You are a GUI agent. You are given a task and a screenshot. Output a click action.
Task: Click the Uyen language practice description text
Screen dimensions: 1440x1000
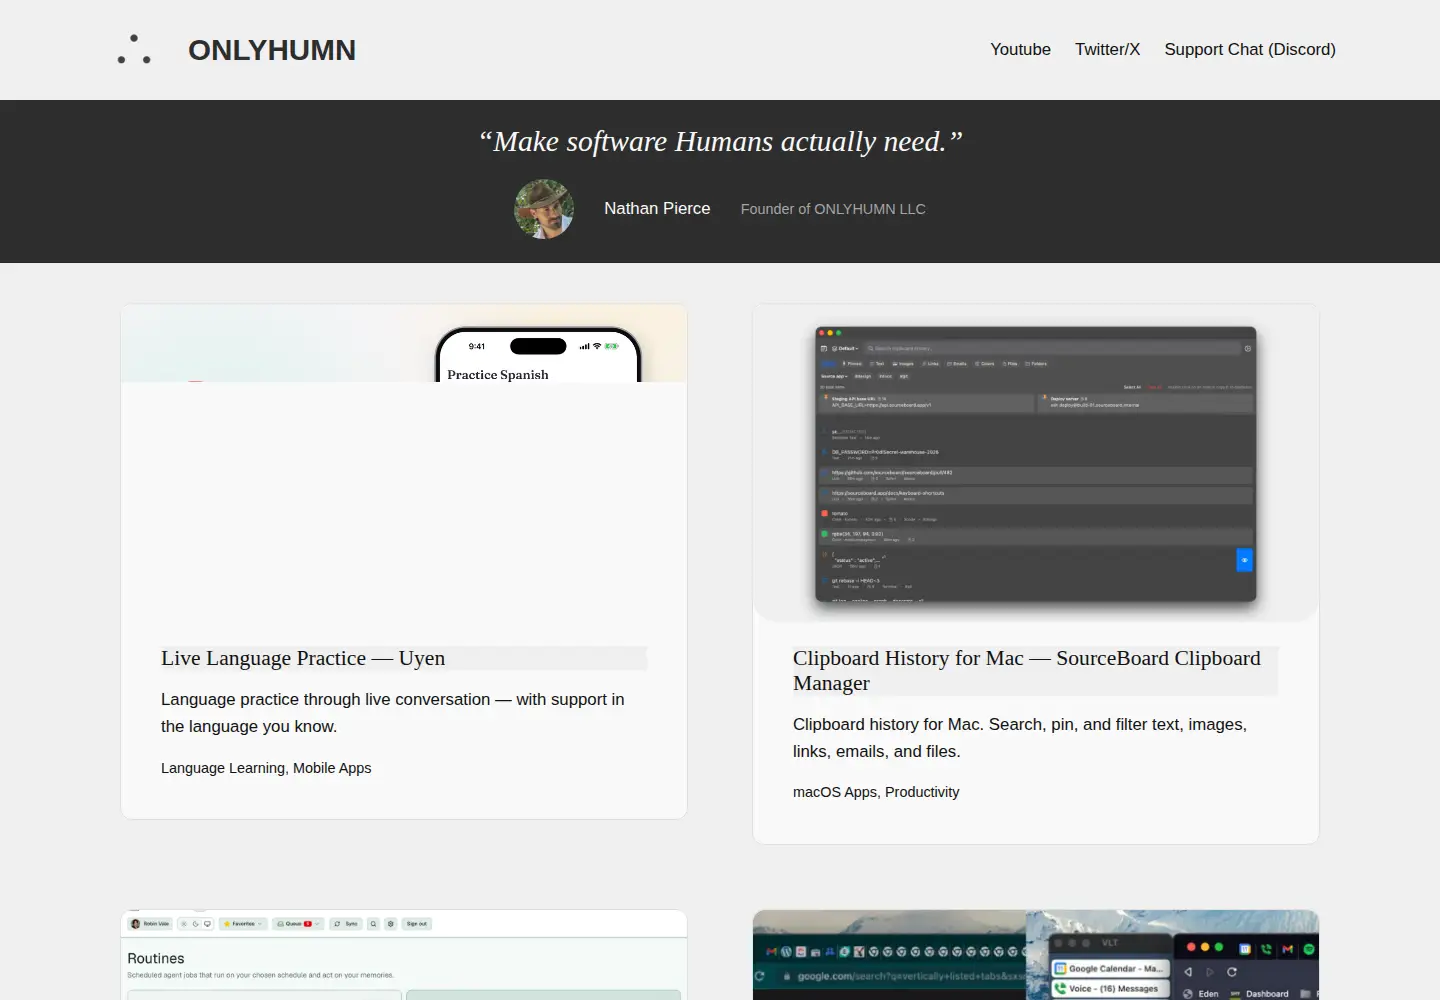(x=393, y=713)
